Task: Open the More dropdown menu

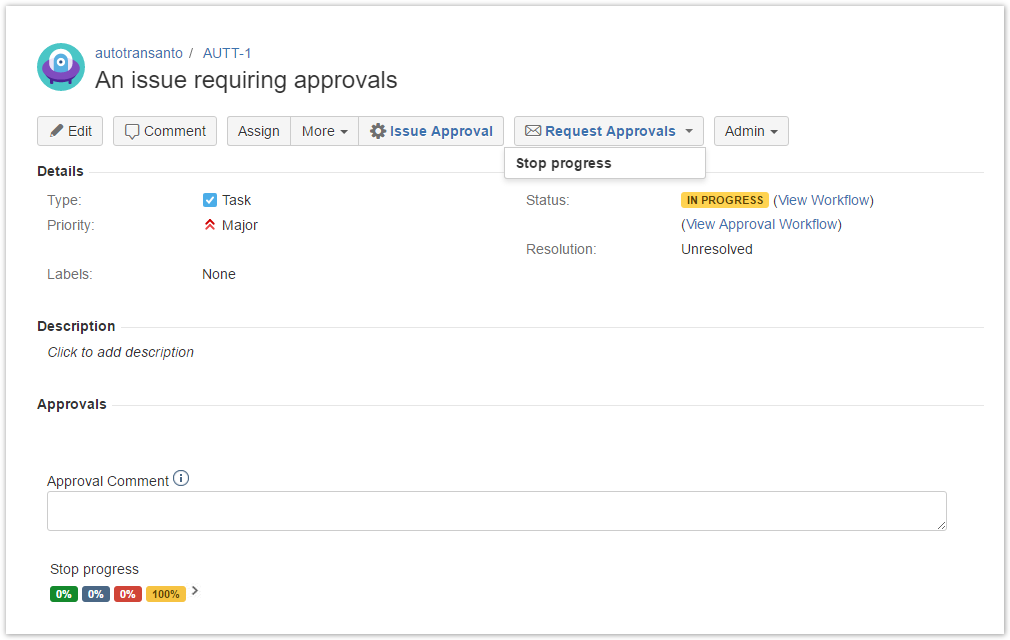Action: [x=324, y=131]
